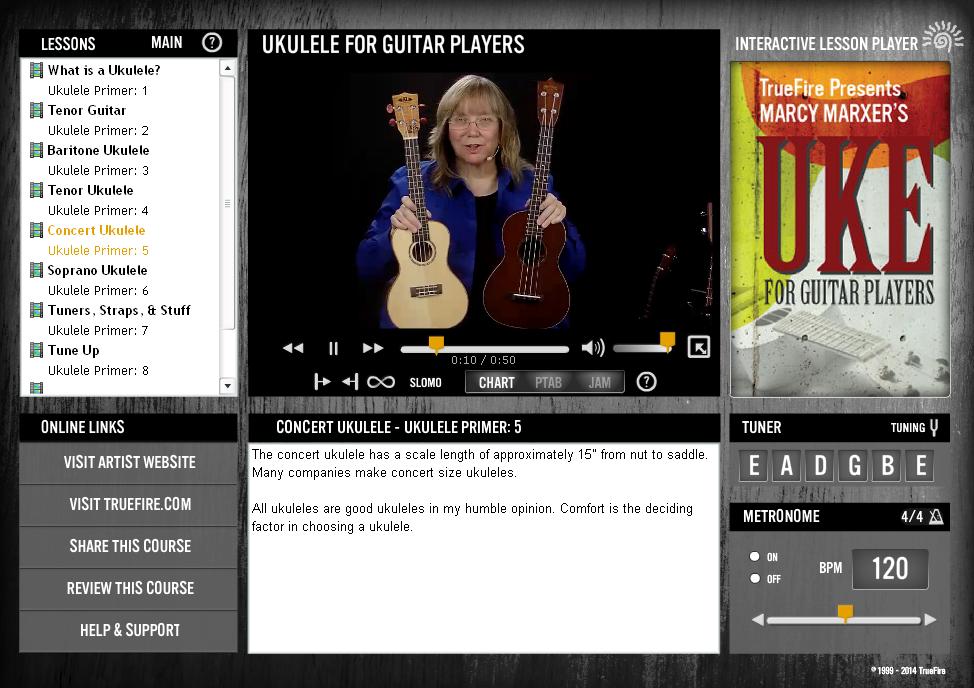This screenshot has width=974, height=688.
Task: Open lesson 'Ukulele Primer: 7'
Action: click(x=98, y=330)
